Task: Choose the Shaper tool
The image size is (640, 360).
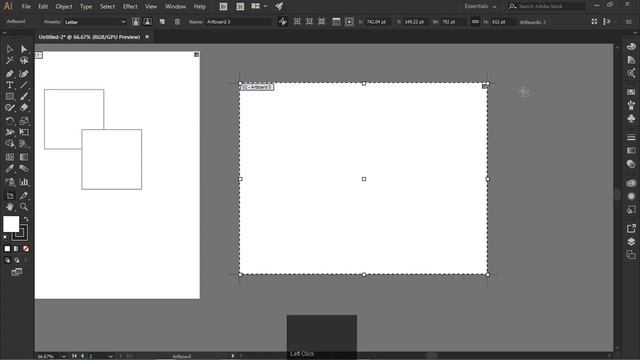Action: click(9, 108)
